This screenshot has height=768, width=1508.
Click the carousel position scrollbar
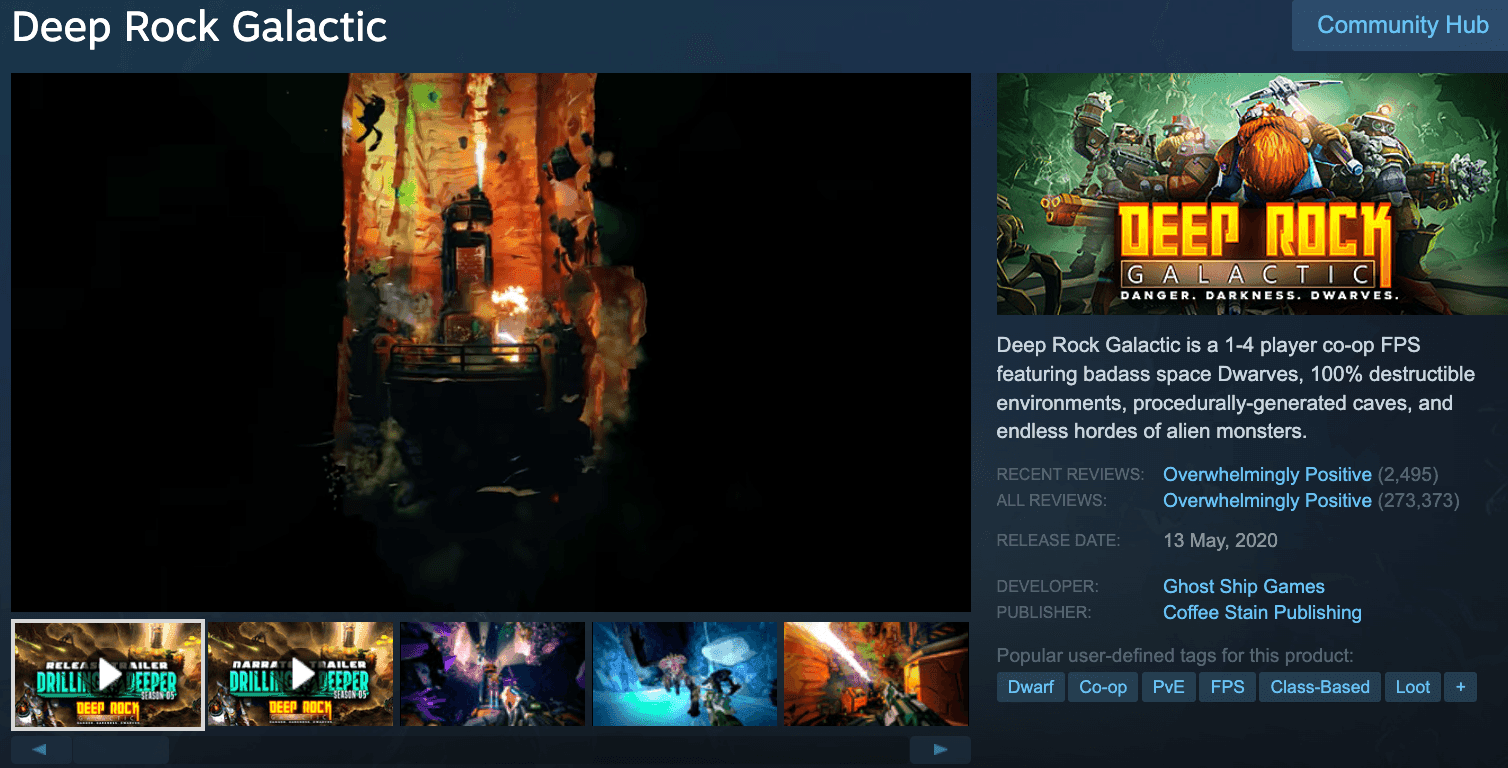[x=122, y=748]
